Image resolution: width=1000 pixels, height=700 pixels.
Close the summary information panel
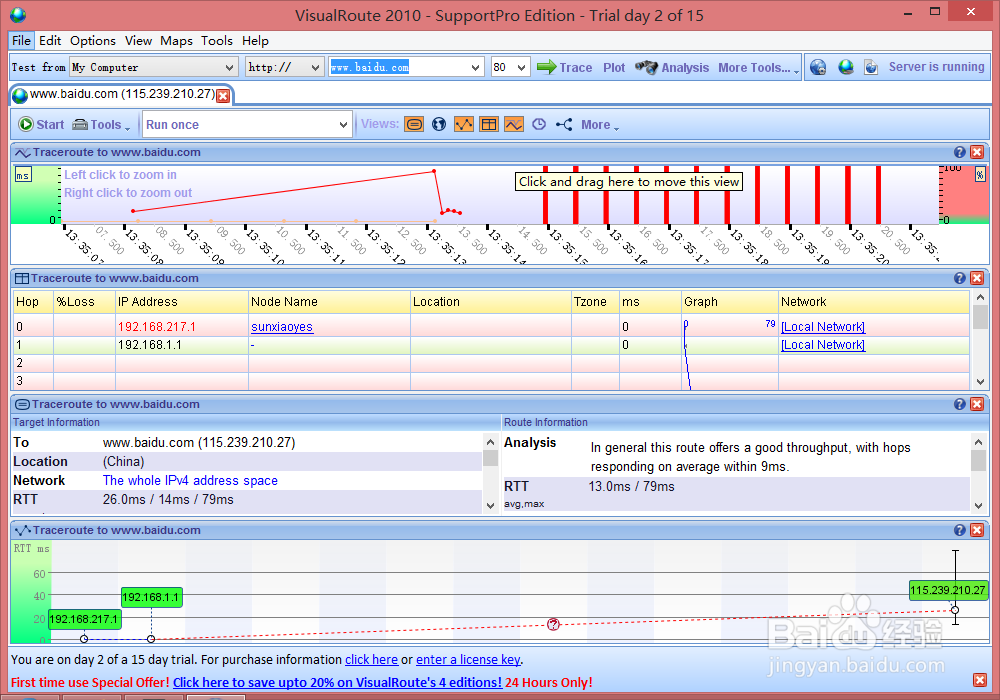(x=977, y=404)
